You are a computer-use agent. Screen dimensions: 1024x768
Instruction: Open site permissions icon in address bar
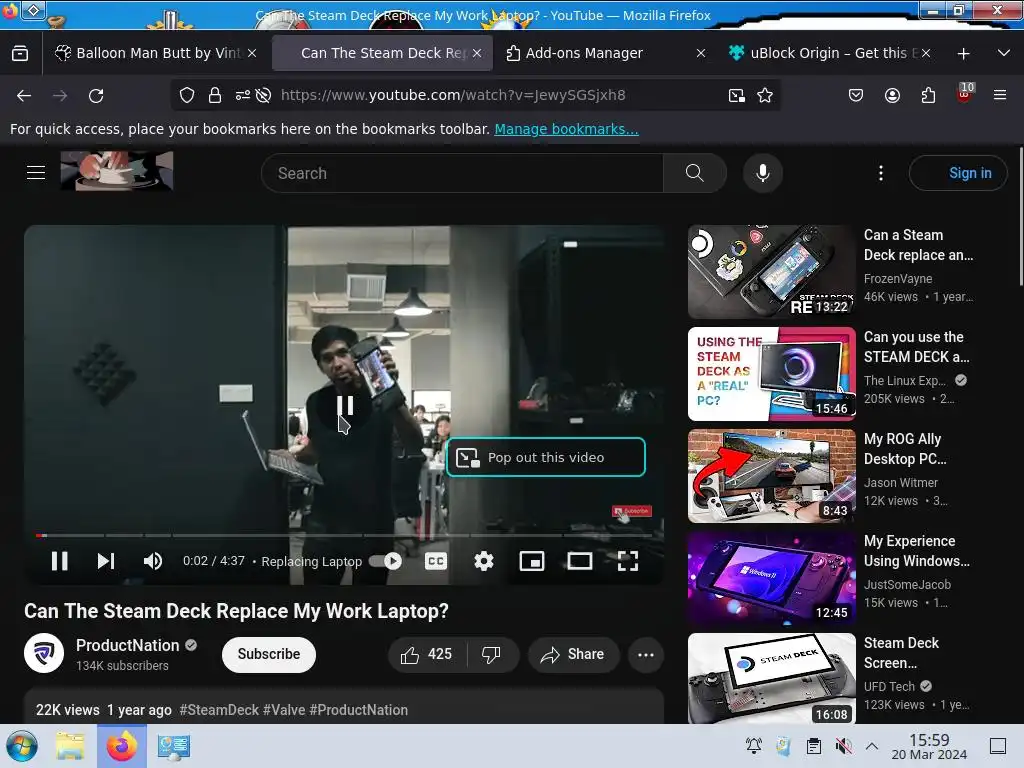tap(242, 95)
